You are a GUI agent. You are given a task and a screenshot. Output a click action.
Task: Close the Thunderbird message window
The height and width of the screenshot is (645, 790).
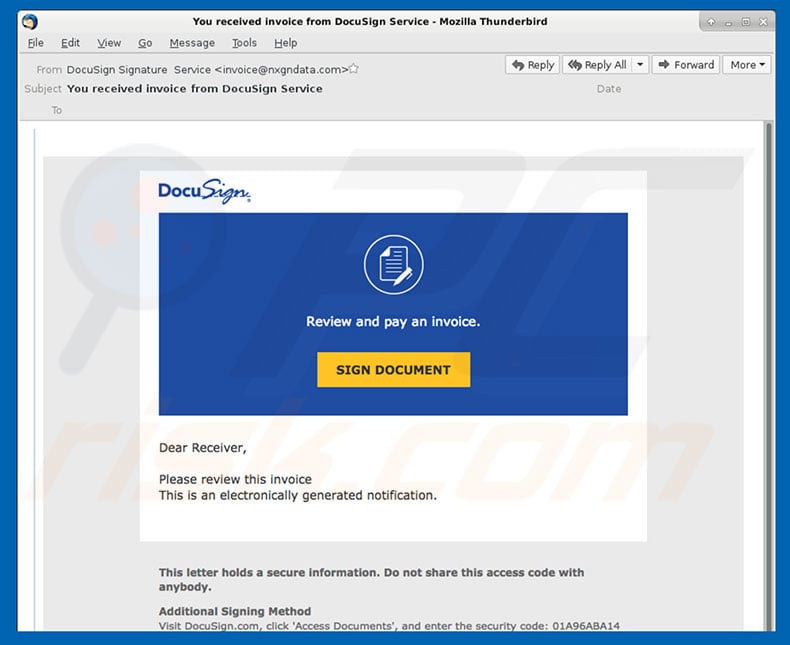tap(763, 22)
